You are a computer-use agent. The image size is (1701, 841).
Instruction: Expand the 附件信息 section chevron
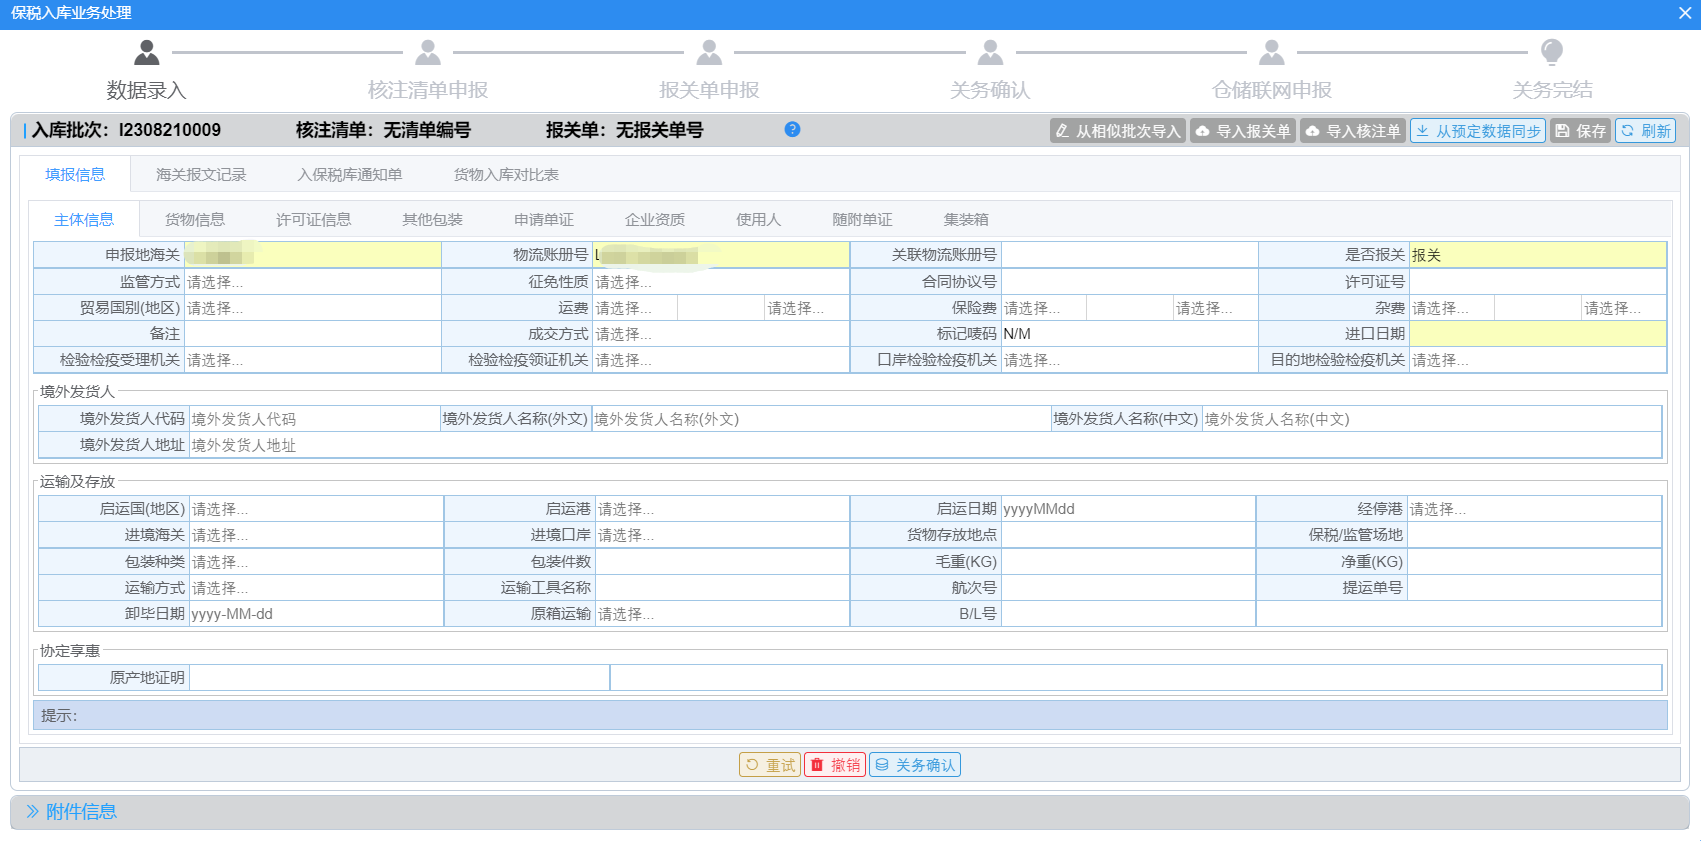pos(32,811)
